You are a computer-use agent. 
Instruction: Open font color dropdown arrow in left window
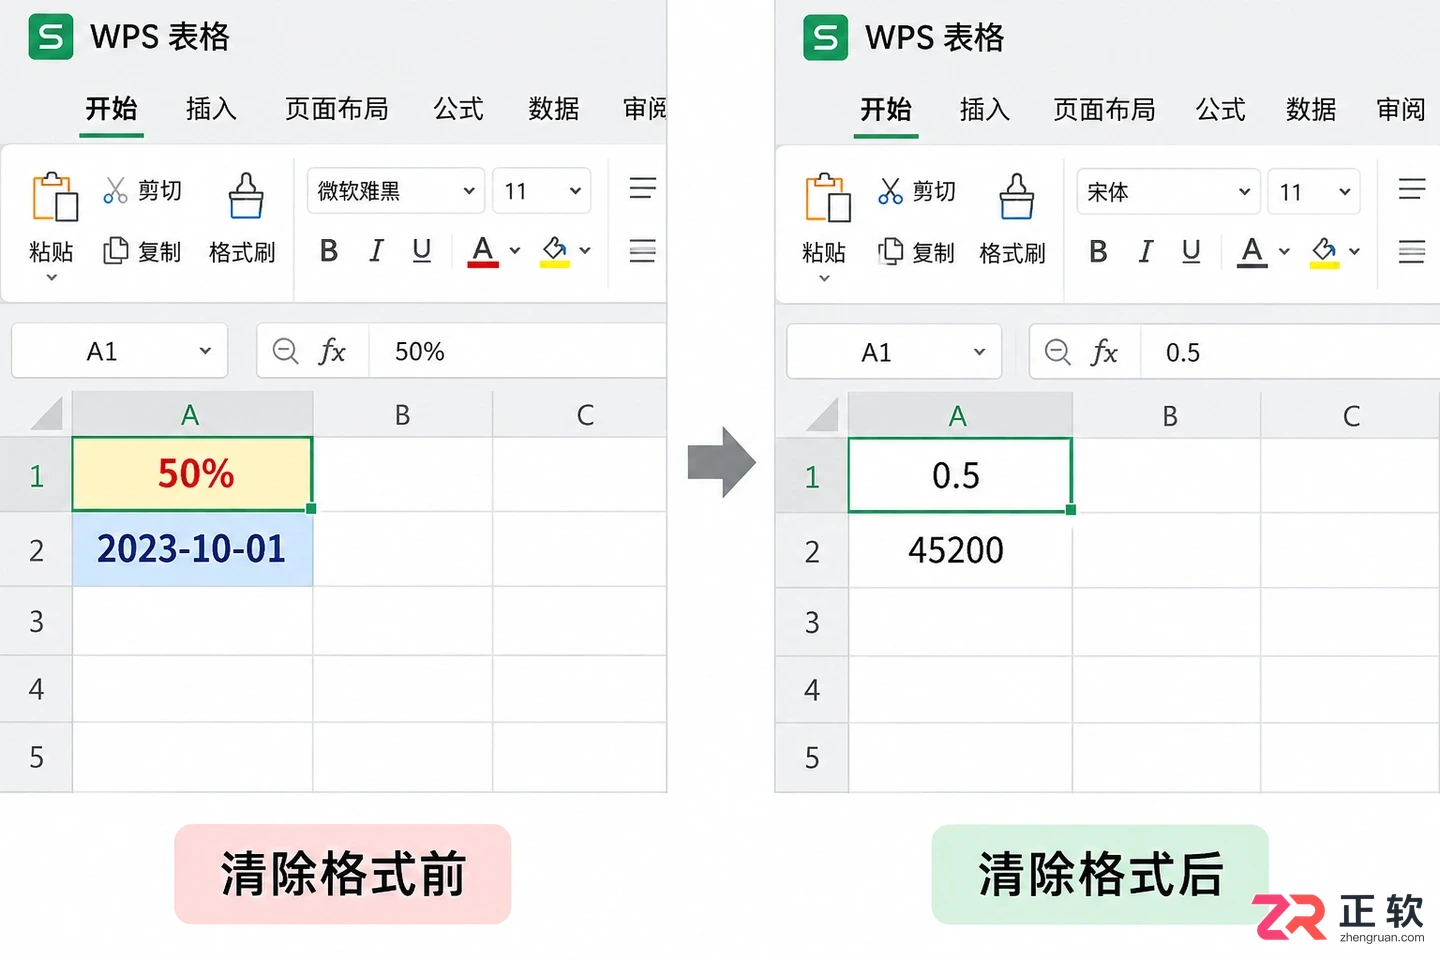click(x=515, y=251)
